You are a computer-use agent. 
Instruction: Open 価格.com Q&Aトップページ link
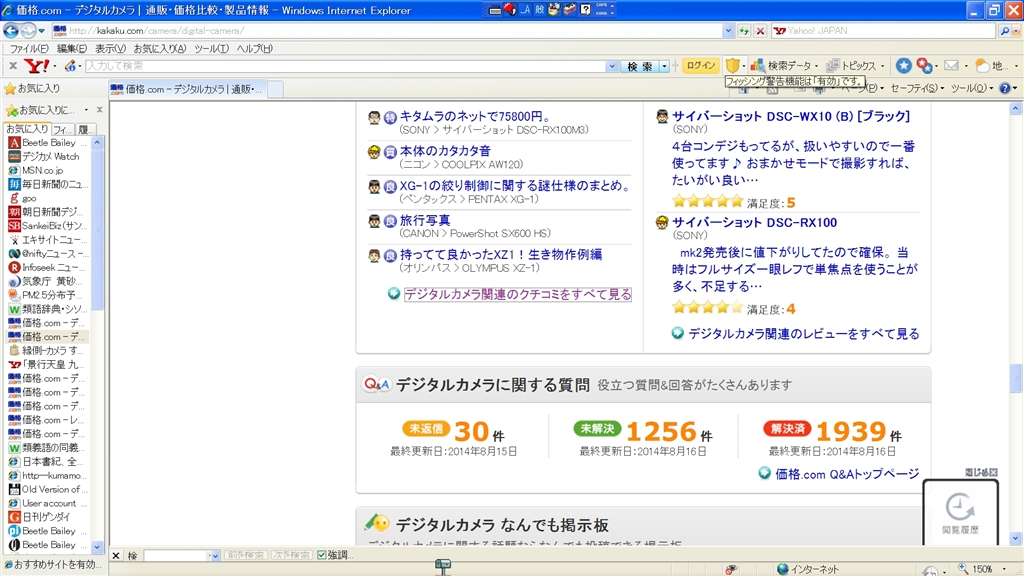(846, 474)
